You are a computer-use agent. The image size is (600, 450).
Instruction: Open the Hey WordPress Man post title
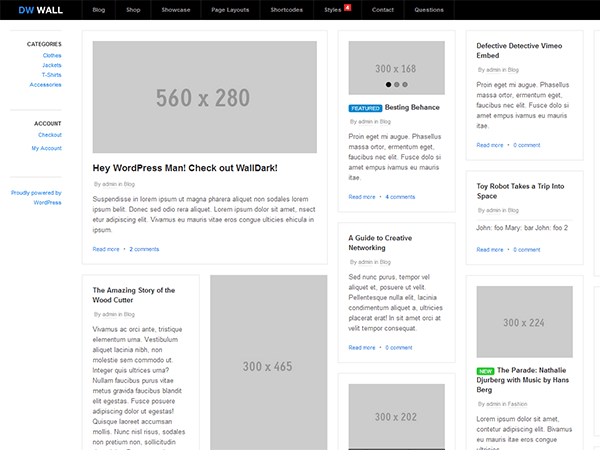(x=185, y=168)
